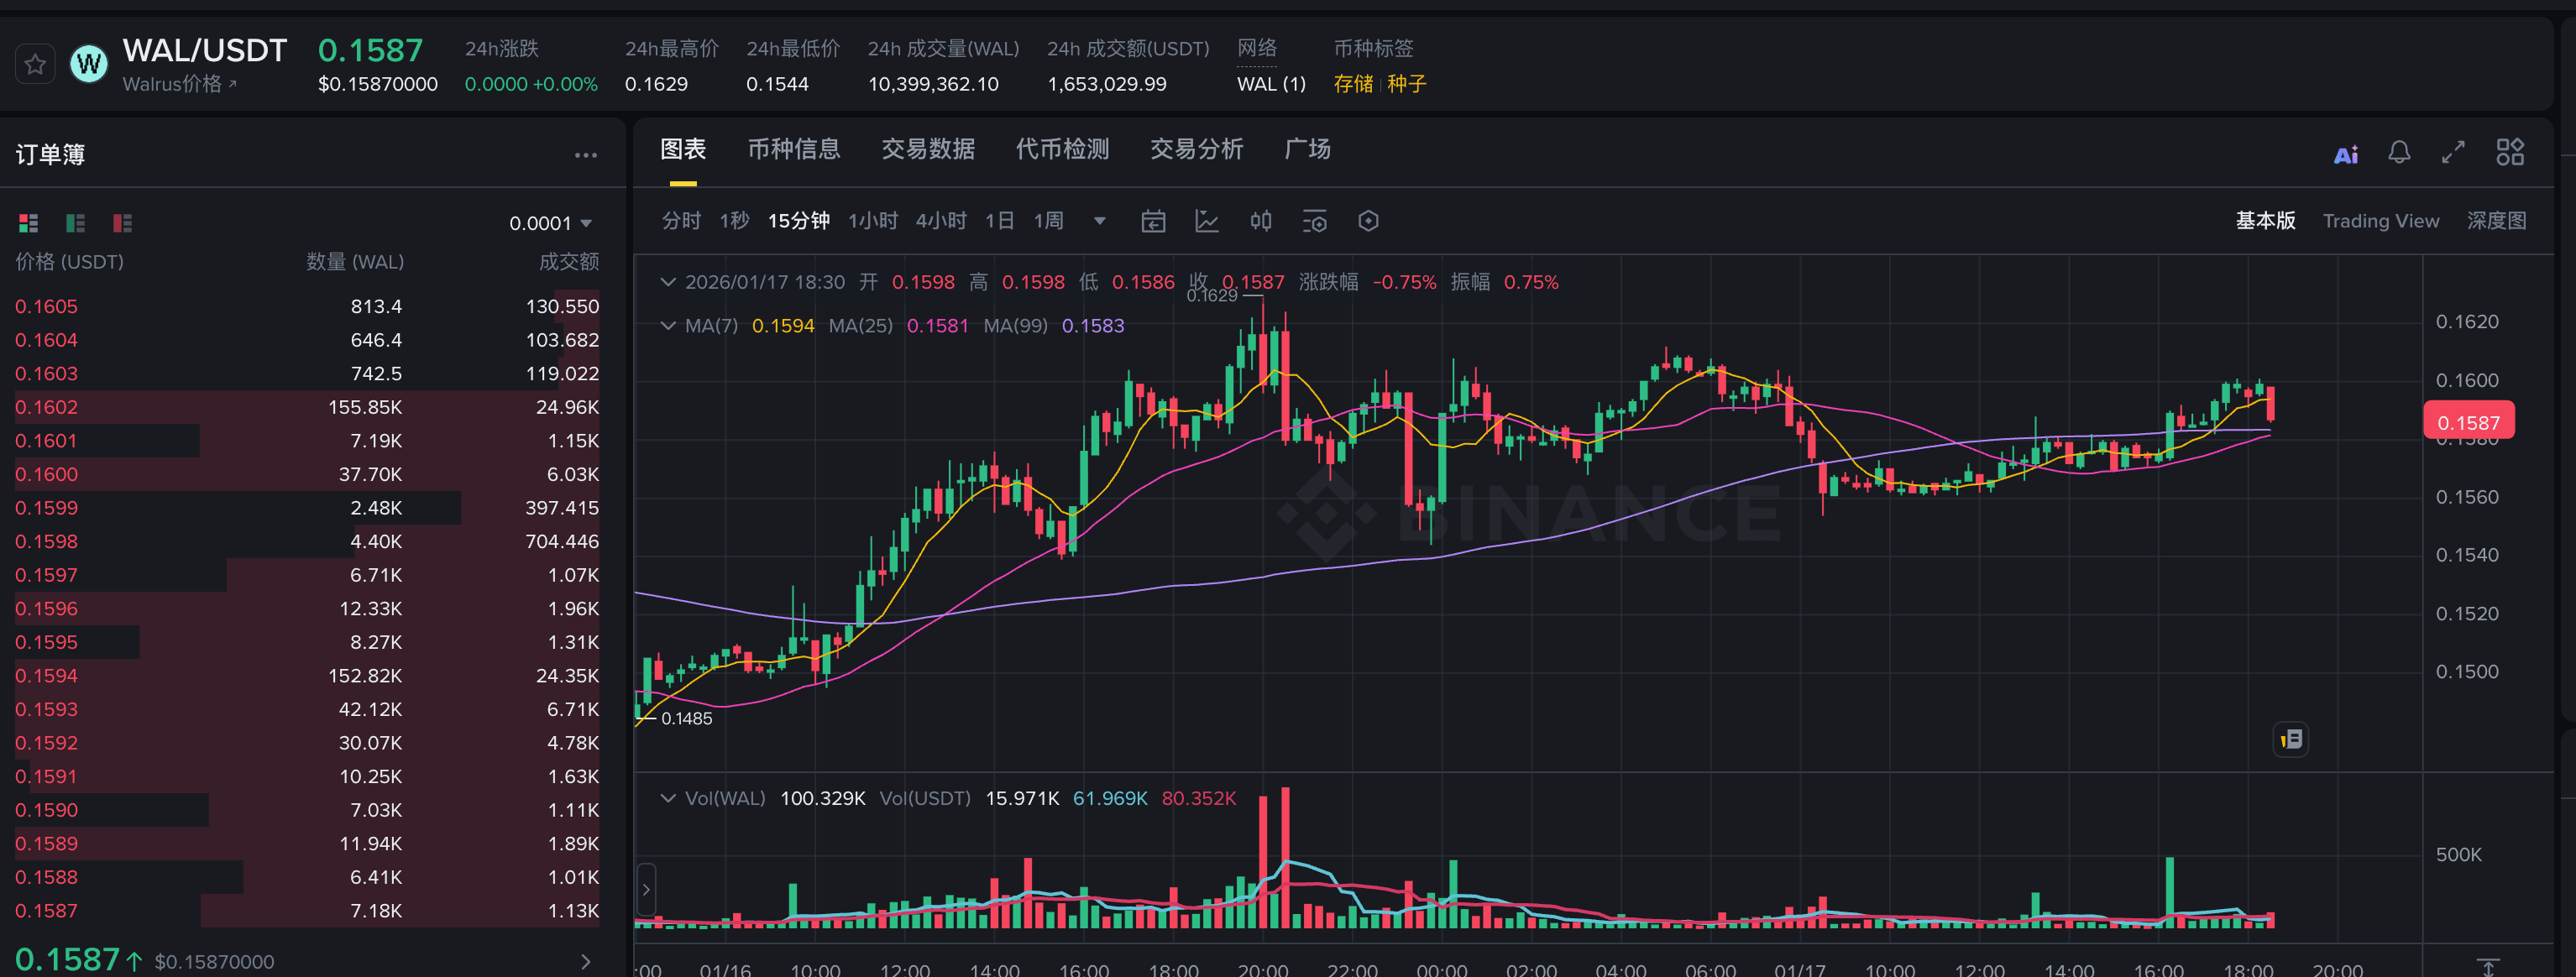
Task: Switch to the 币种信息 tab
Action: [793, 150]
